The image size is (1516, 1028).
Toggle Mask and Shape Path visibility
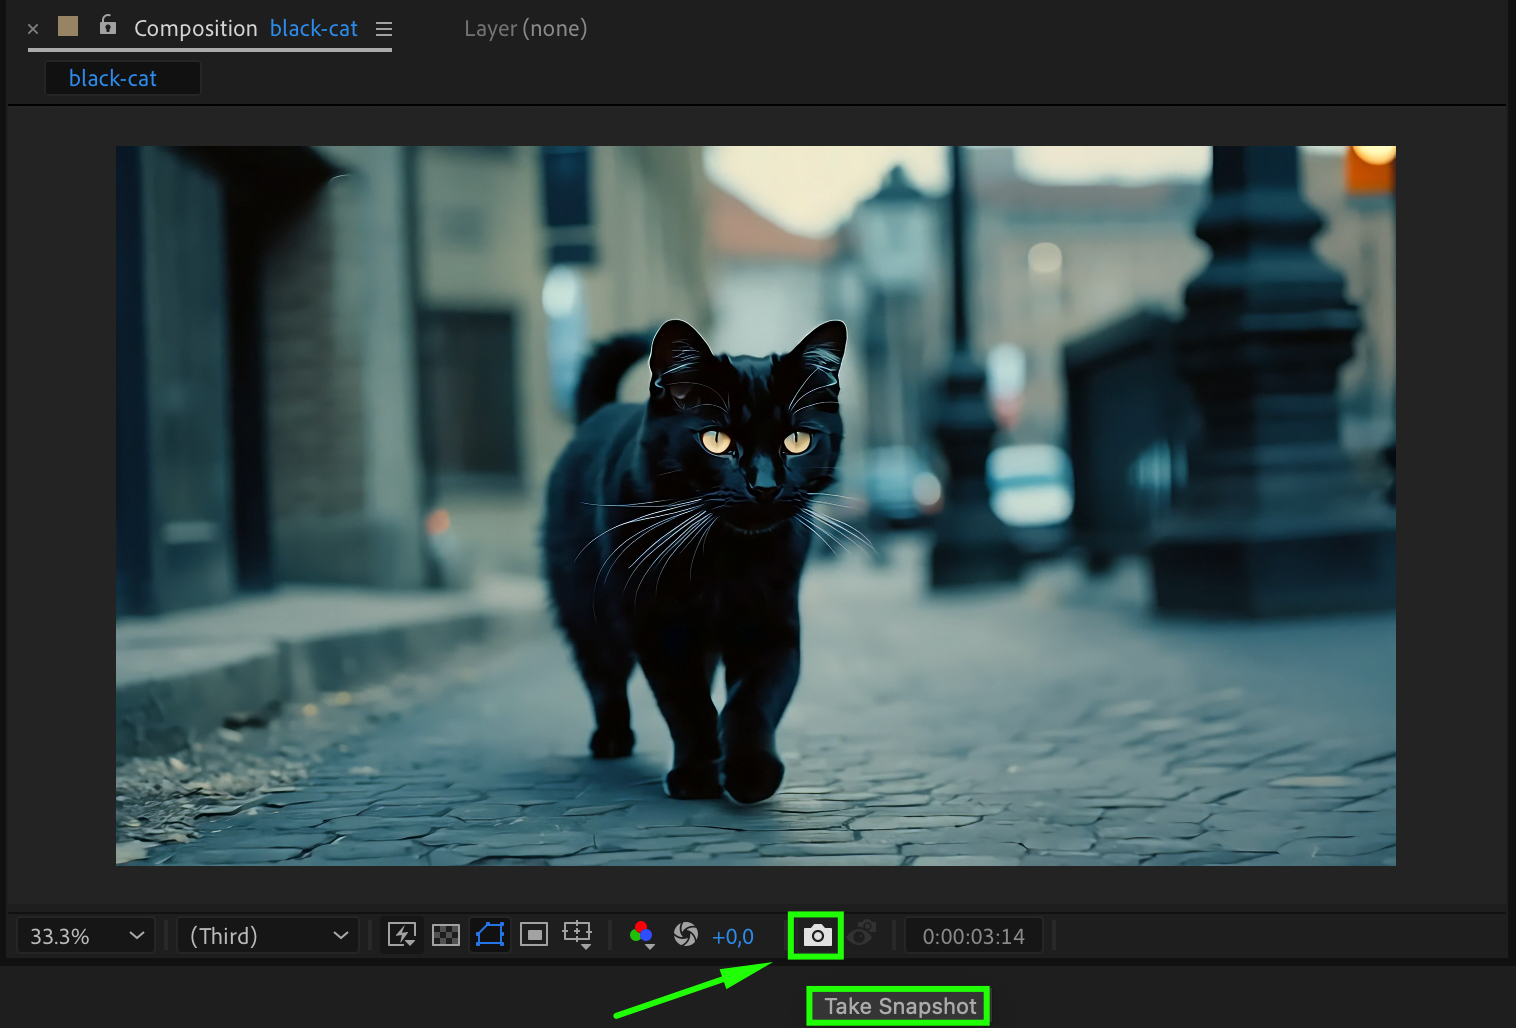pos(490,935)
